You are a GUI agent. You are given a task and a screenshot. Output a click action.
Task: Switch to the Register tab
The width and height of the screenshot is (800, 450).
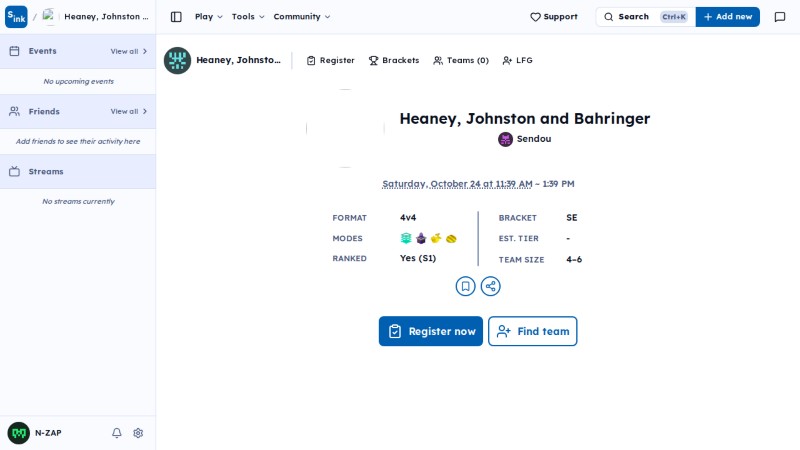point(331,60)
